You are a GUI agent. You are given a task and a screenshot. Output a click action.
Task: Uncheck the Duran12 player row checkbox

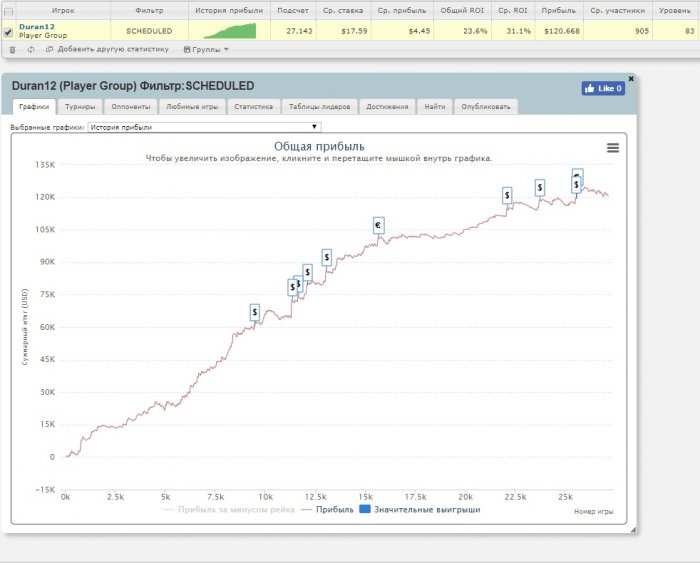point(9,31)
